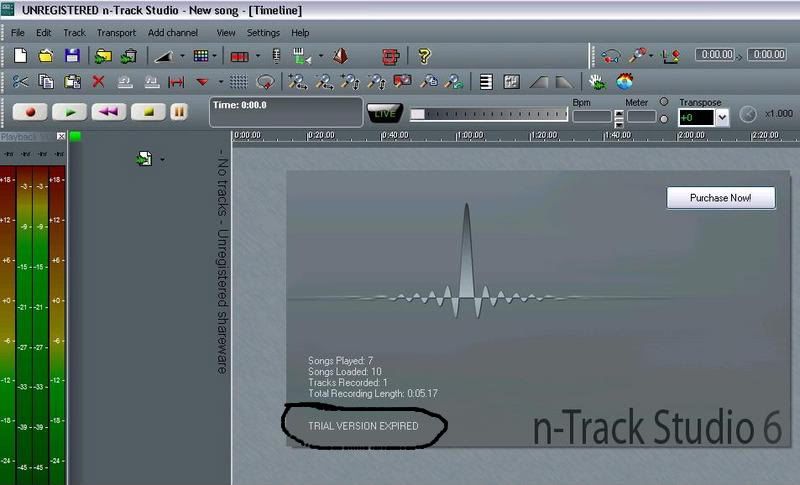This screenshot has width=800, height=485.
Task: Open dropdown arrow beside red meter icon
Action: (258, 56)
